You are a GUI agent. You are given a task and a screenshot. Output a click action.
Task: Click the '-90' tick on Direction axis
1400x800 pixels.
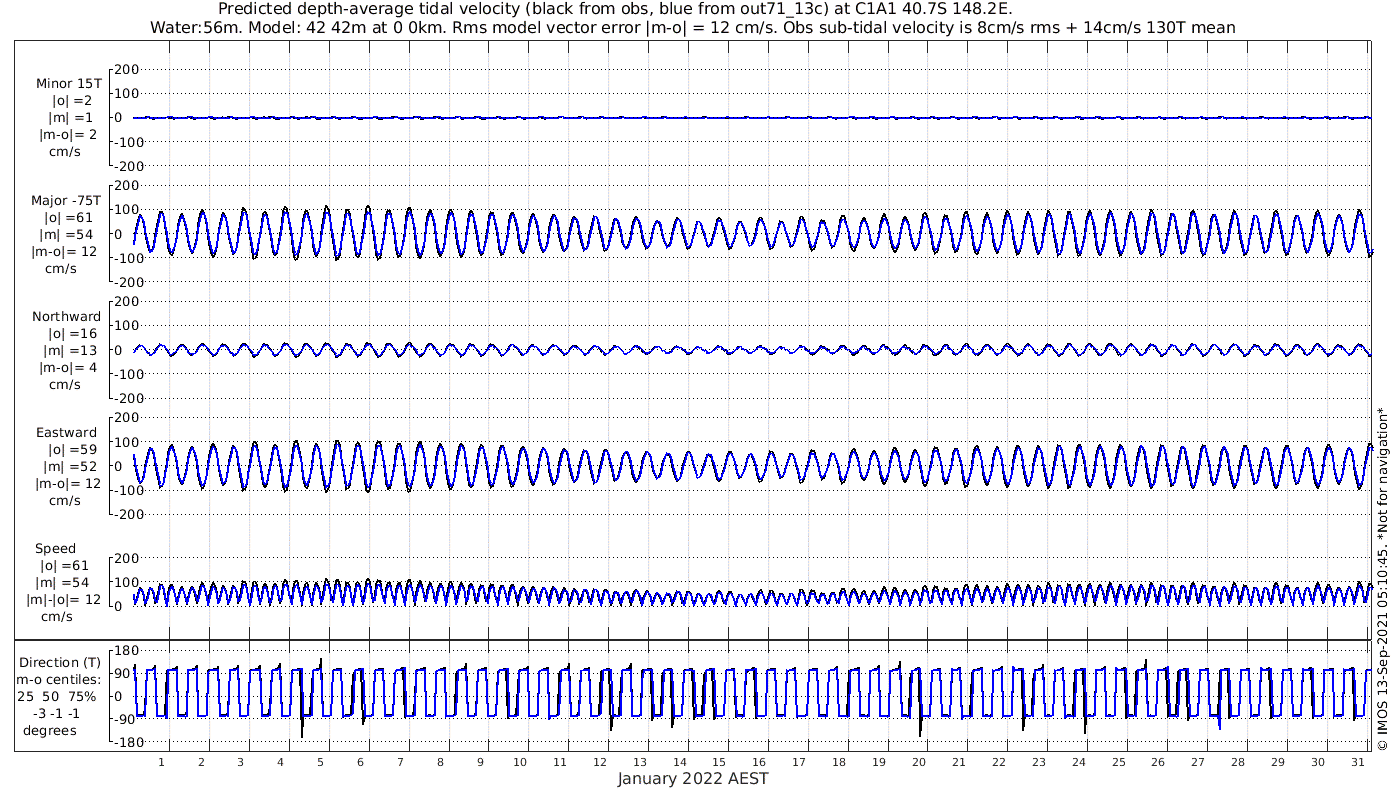click(x=125, y=720)
